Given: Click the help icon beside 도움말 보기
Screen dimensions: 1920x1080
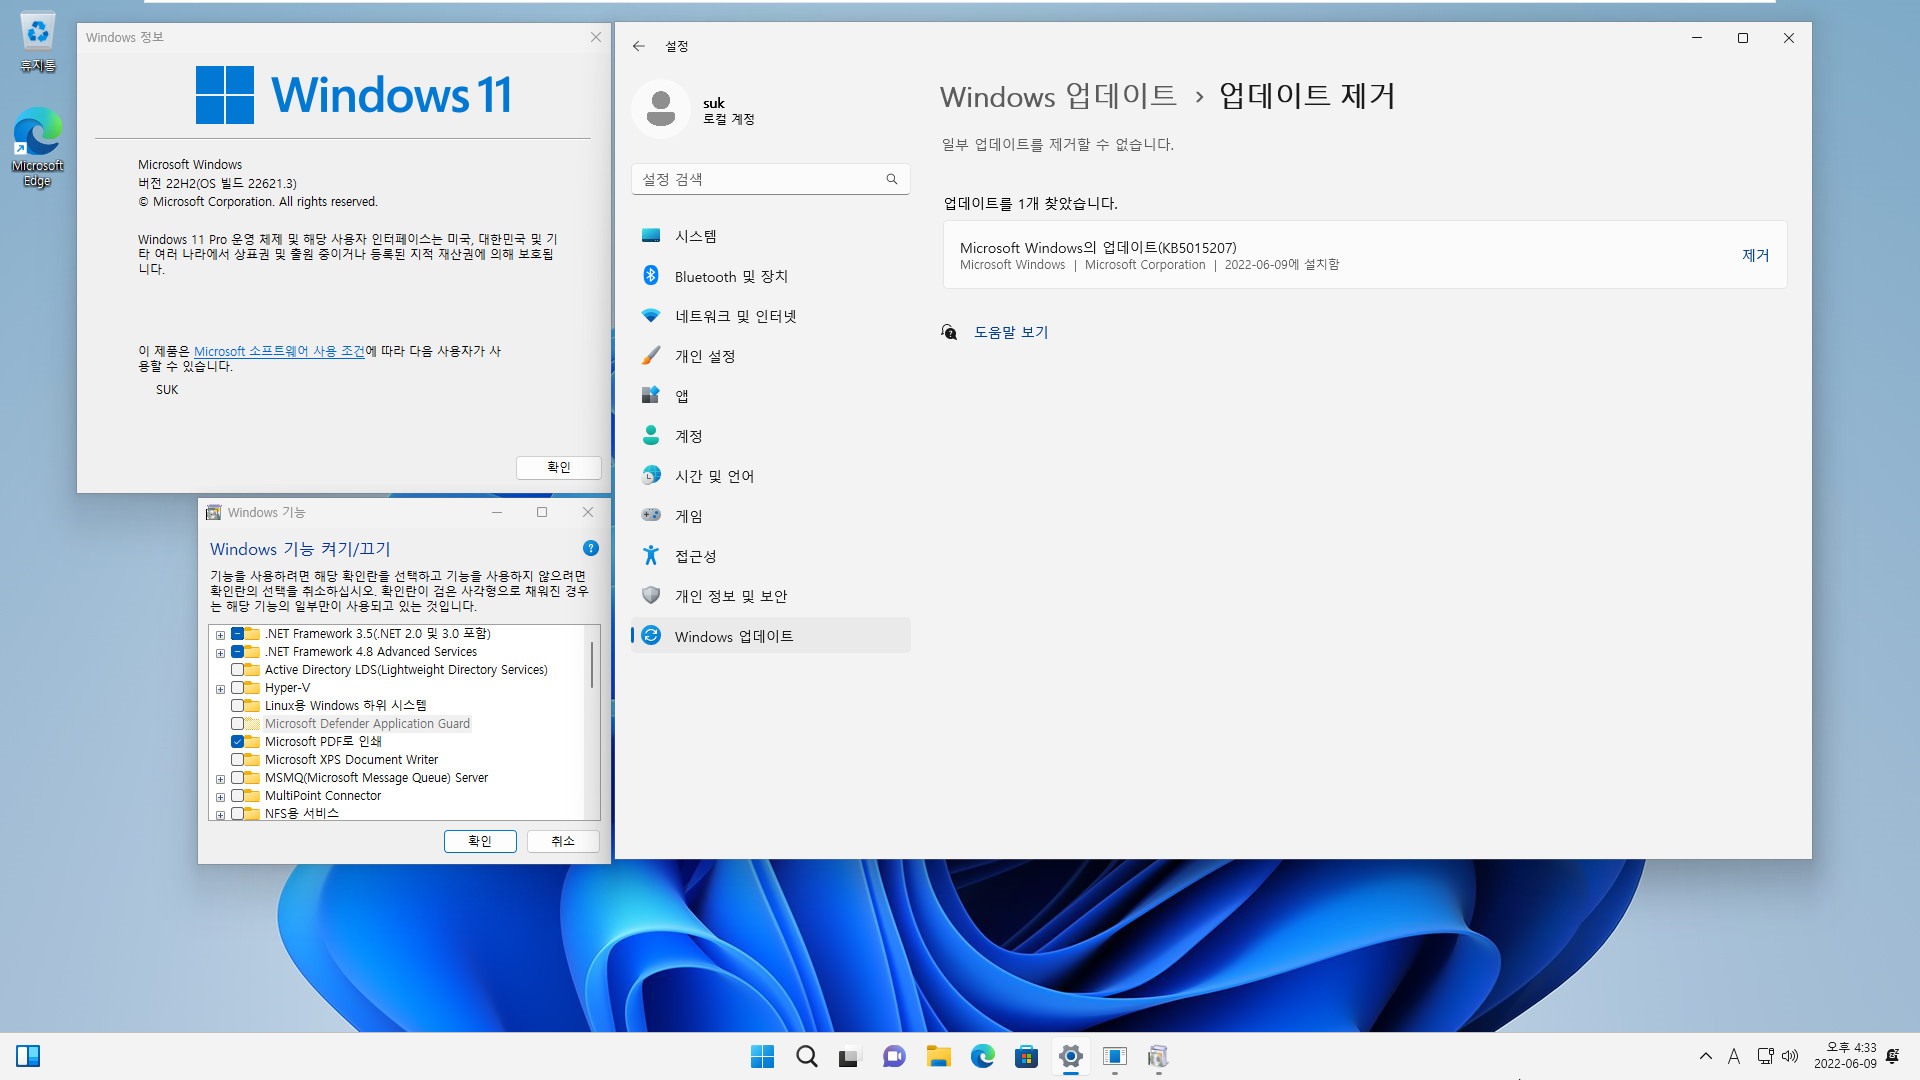Looking at the screenshot, I should 949,332.
